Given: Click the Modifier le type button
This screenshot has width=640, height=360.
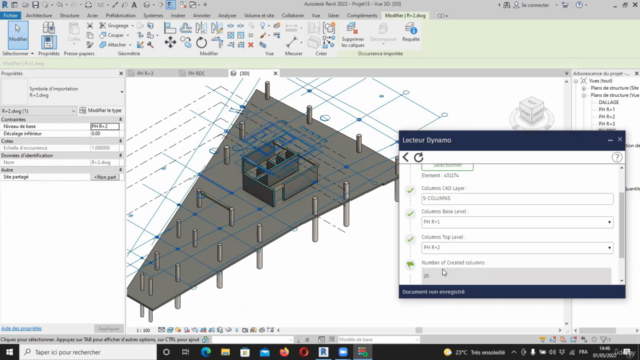Looking at the screenshot, I should pyautogui.click(x=100, y=111).
